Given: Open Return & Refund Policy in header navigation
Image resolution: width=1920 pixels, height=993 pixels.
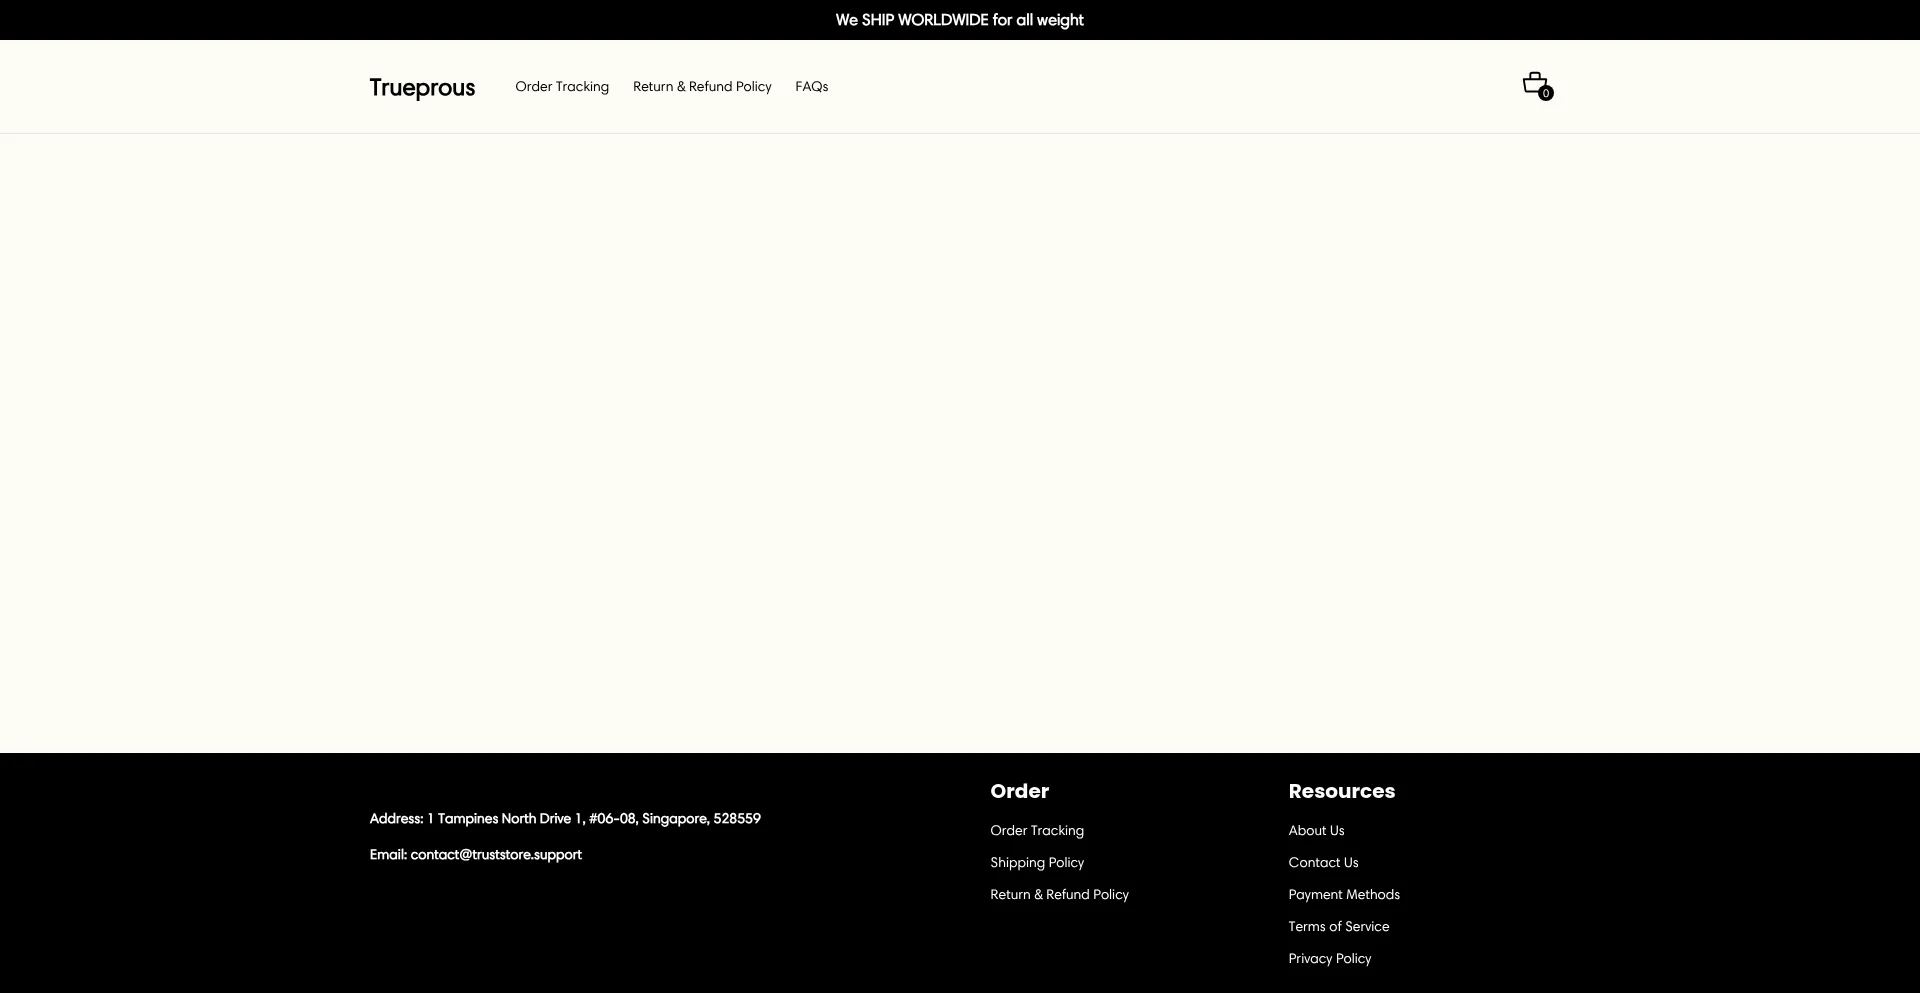Looking at the screenshot, I should 702,87.
